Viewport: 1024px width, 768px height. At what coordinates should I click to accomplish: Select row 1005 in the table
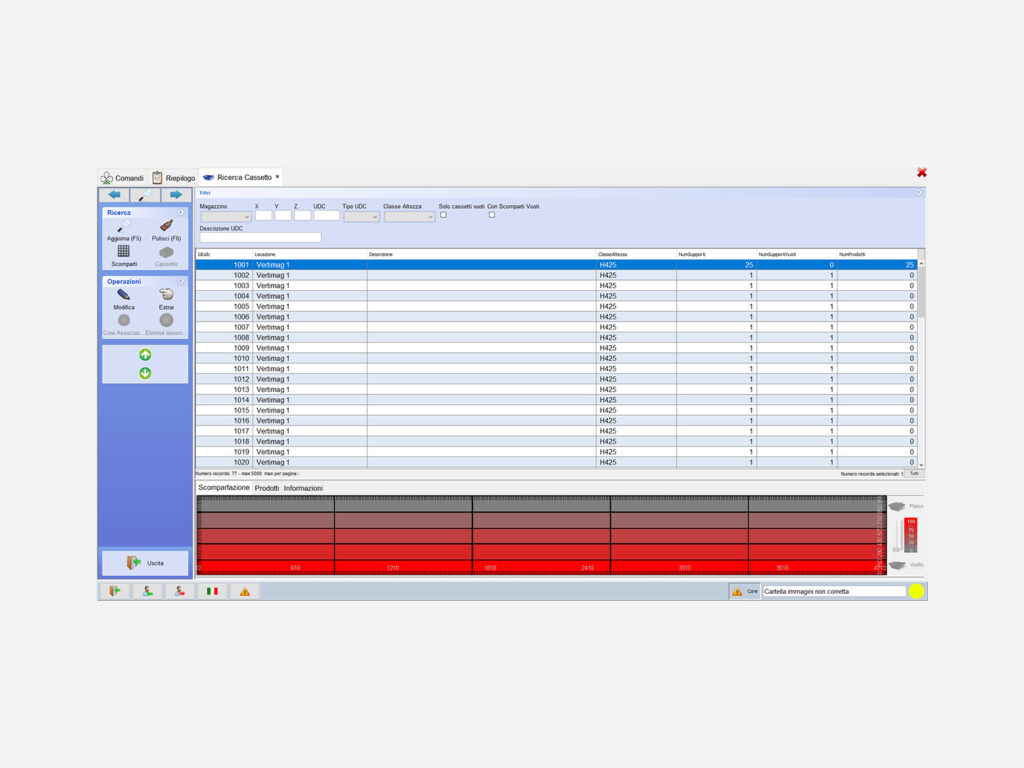556,306
